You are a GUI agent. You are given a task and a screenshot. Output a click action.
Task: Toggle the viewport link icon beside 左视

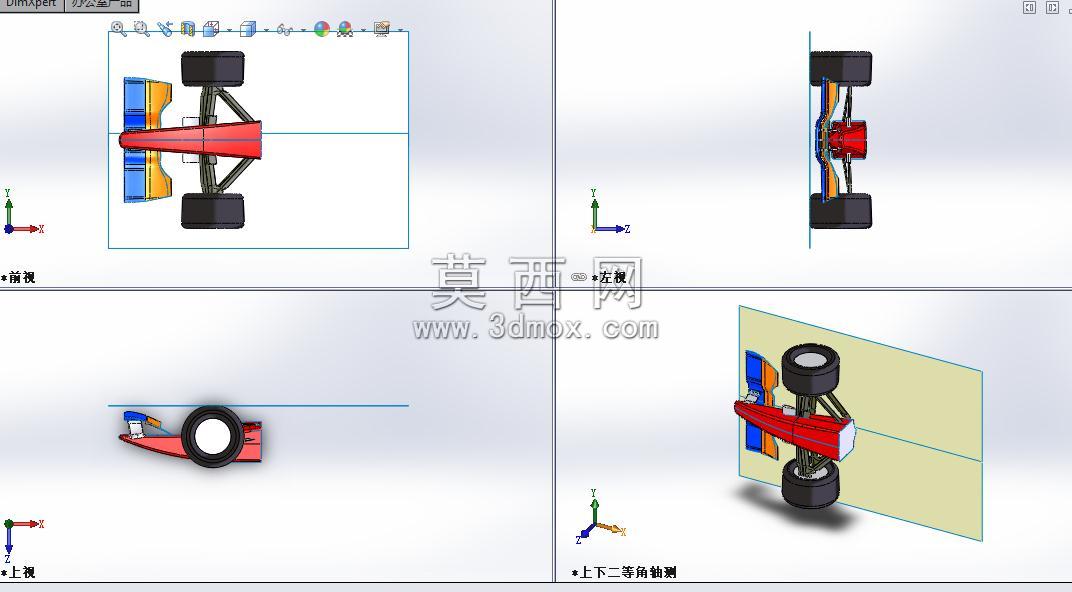coord(579,277)
